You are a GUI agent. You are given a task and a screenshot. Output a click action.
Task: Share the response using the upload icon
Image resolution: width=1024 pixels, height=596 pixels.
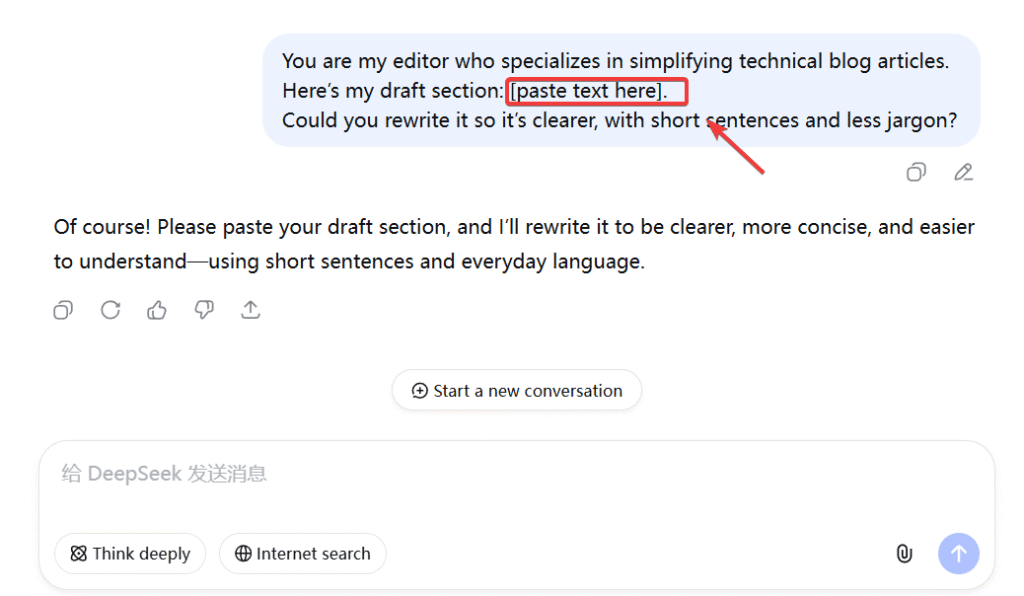[x=251, y=310]
